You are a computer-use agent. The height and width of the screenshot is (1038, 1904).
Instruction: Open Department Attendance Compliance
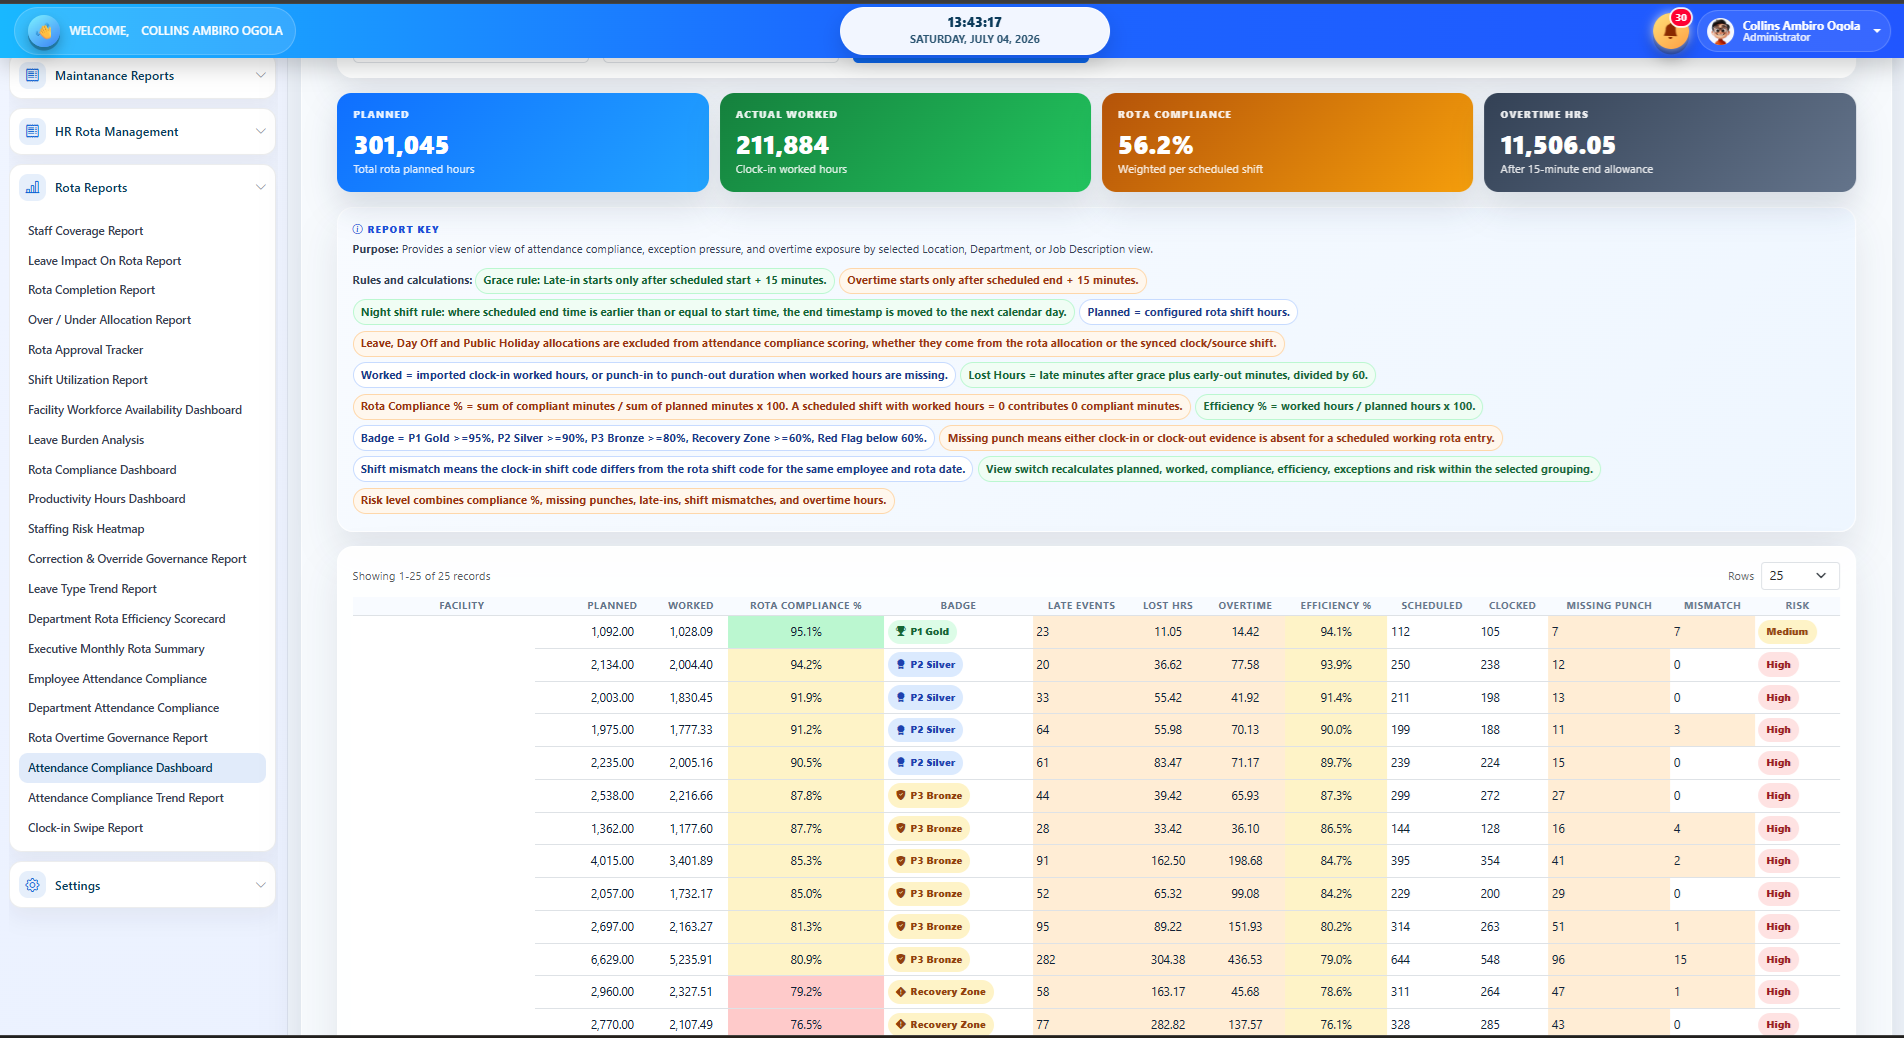pyautogui.click(x=123, y=708)
